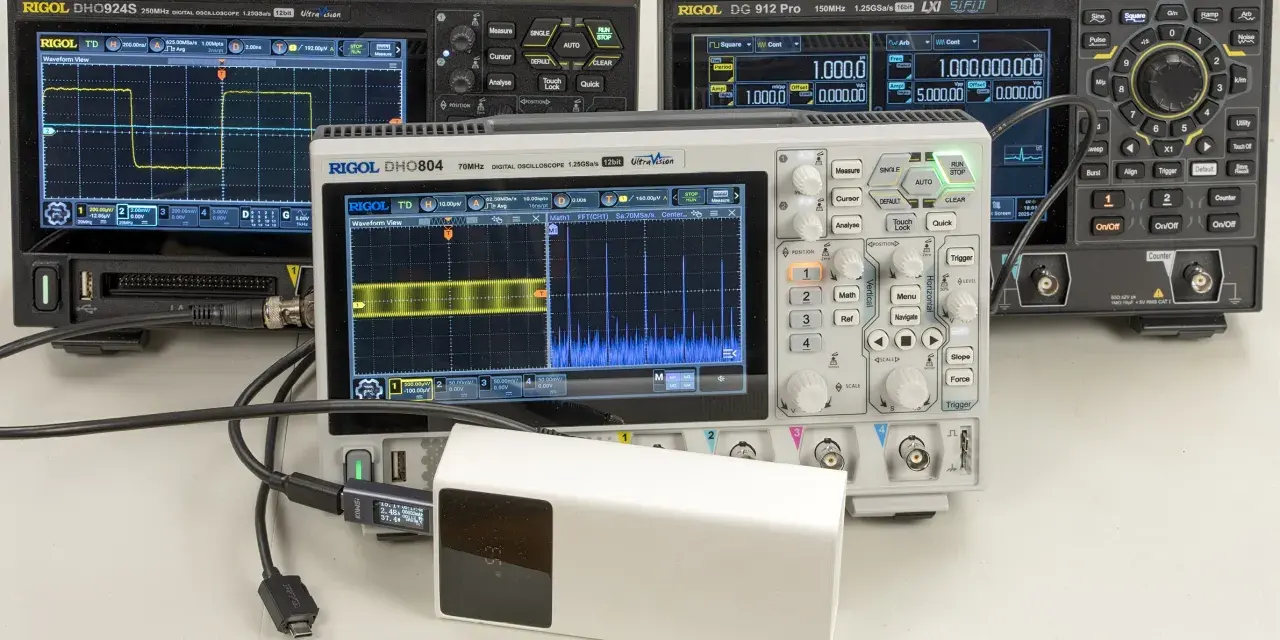The height and width of the screenshot is (640, 1280).
Task: Open the Arb waveform dropdown on DG912 Pro screen
Action: pyautogui.click(x=909, y=42)
